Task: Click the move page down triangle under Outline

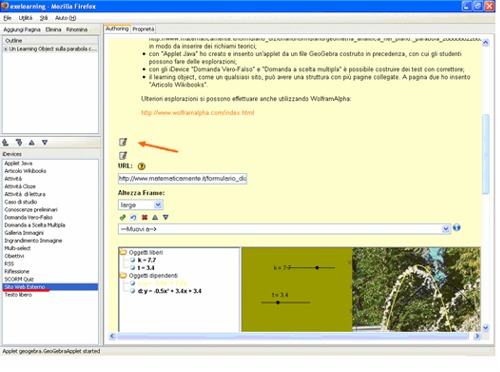Action: click(x=45, y=143)
